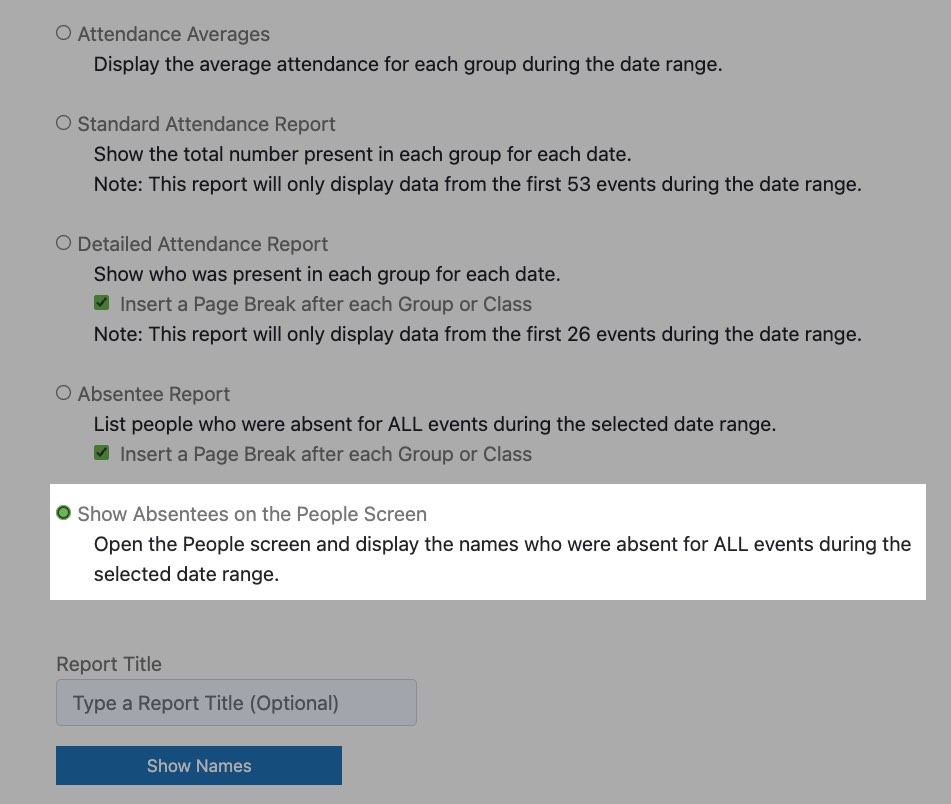Select the Detailed Attendance Report radio button
951x804 pixels.
point(64,243)
